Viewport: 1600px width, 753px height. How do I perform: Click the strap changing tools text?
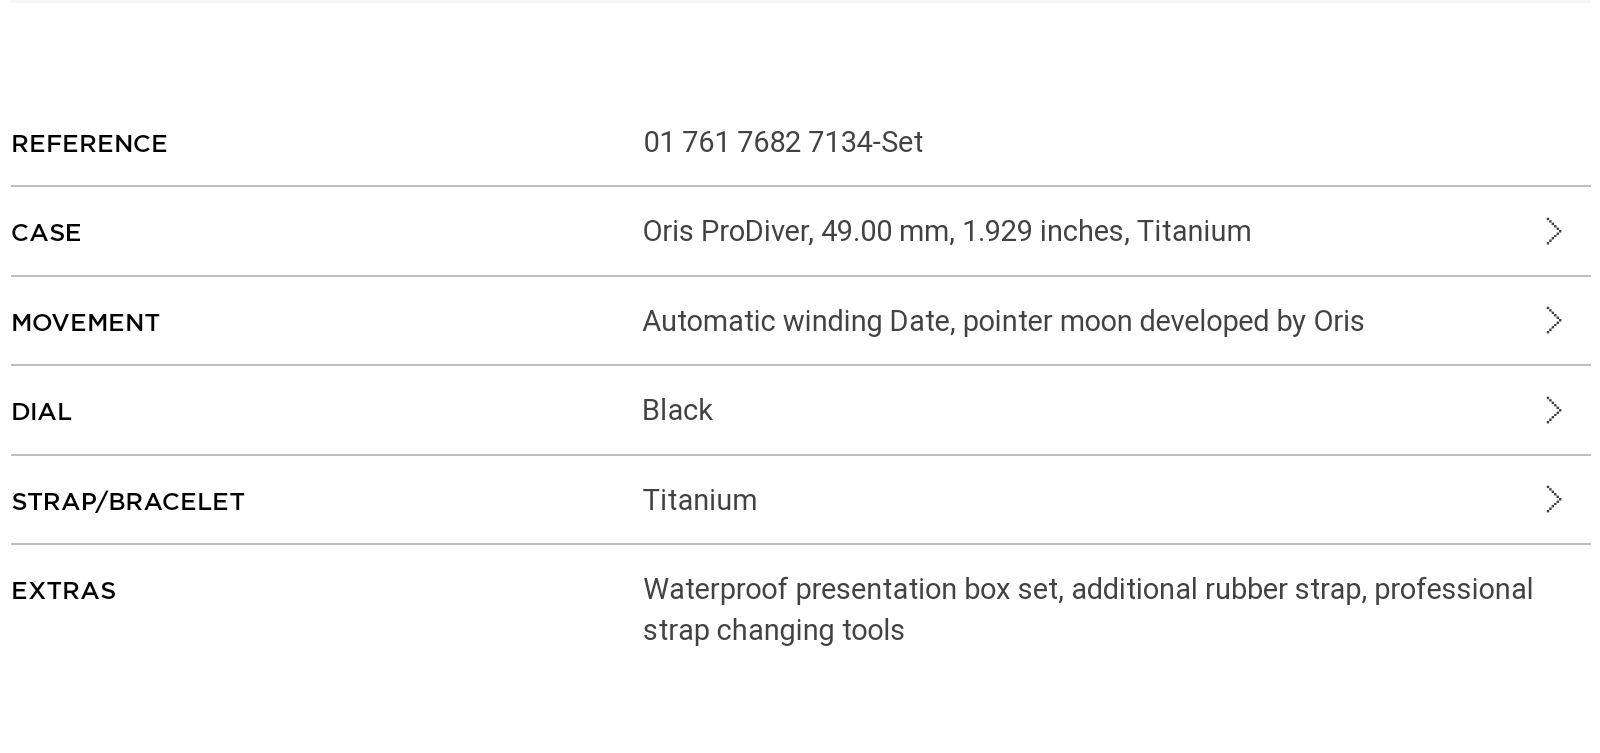pyautogui.click(x=773, y=630)
